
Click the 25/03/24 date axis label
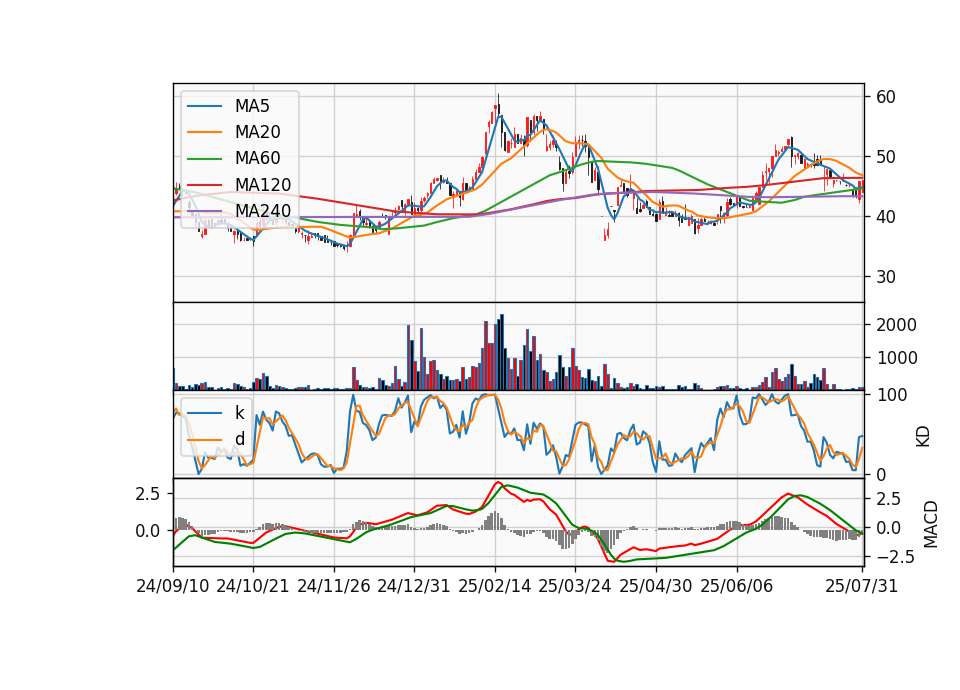pos(575,586)
